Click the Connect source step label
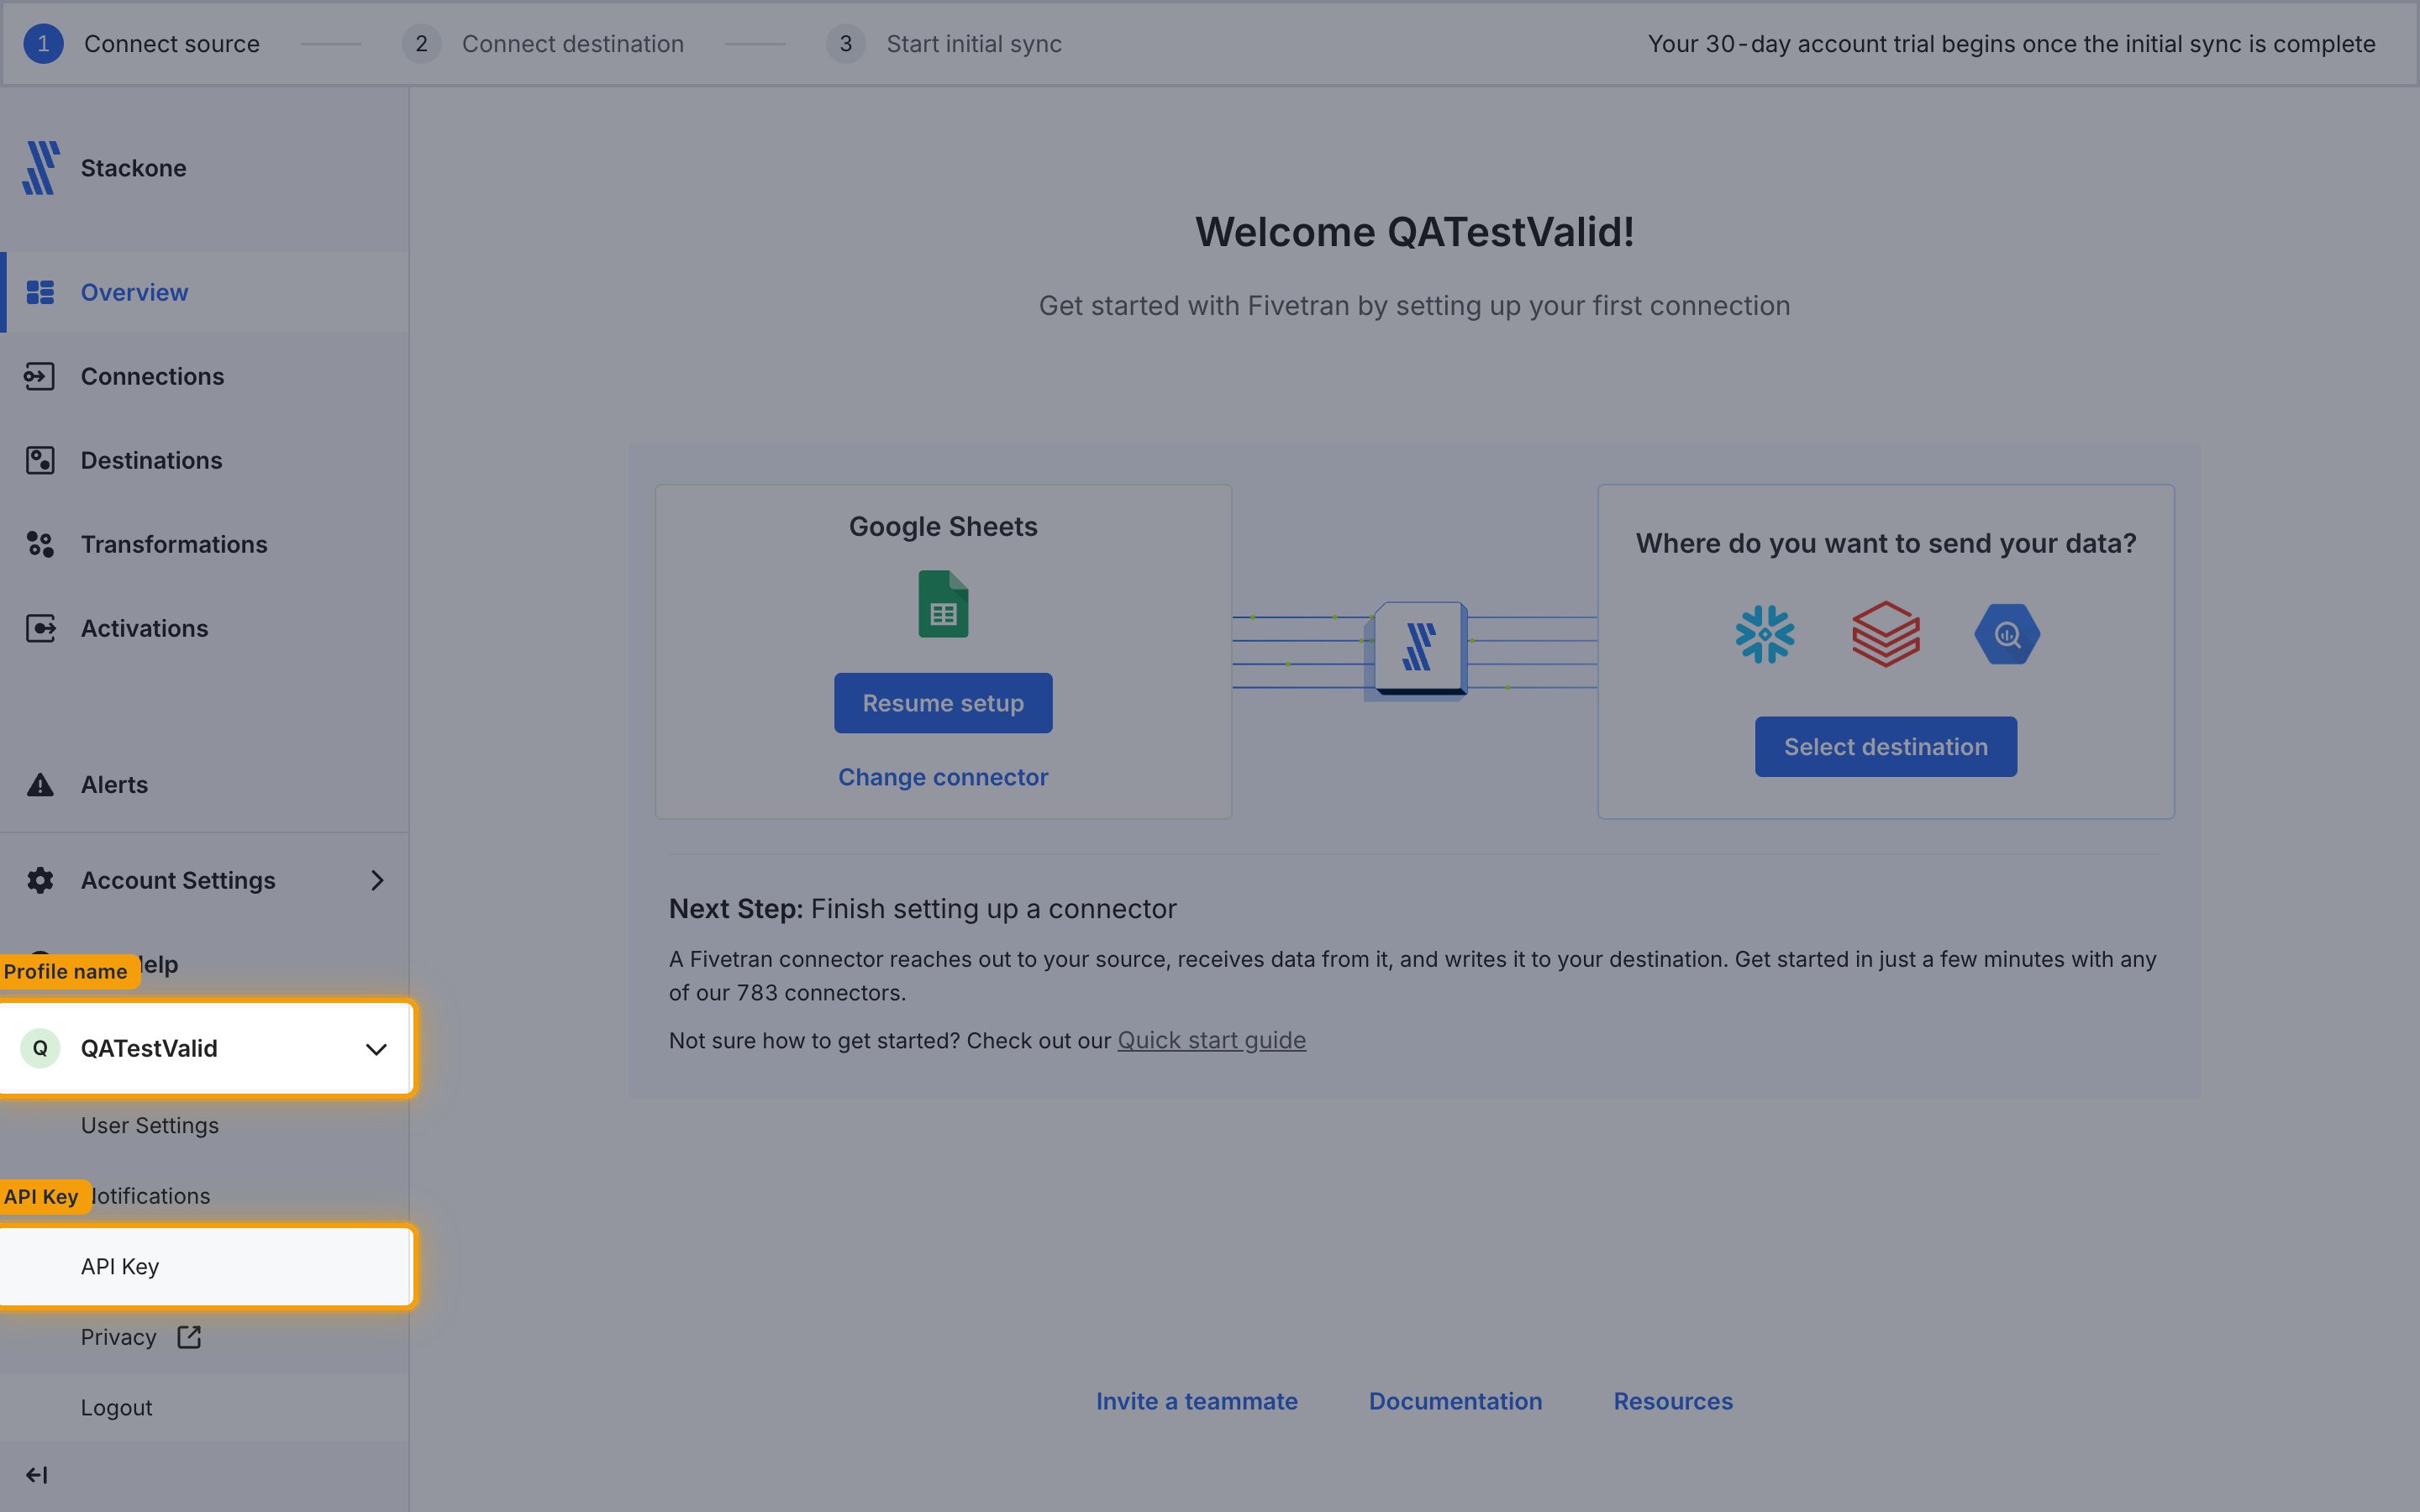 pyautogui.click(x=172, y=44)
